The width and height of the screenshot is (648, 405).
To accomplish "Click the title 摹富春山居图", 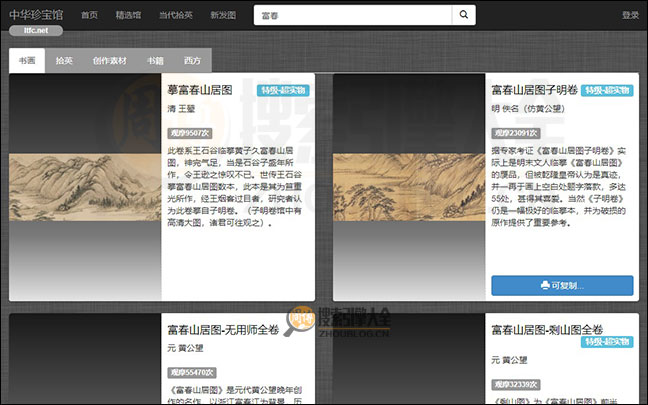I will (x=200, y=90).
